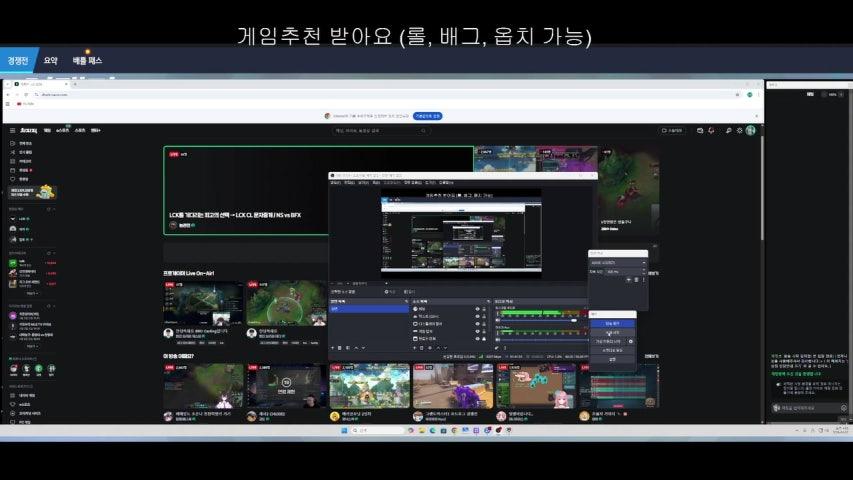Open the gear icon beside virtual camera button

631,341
